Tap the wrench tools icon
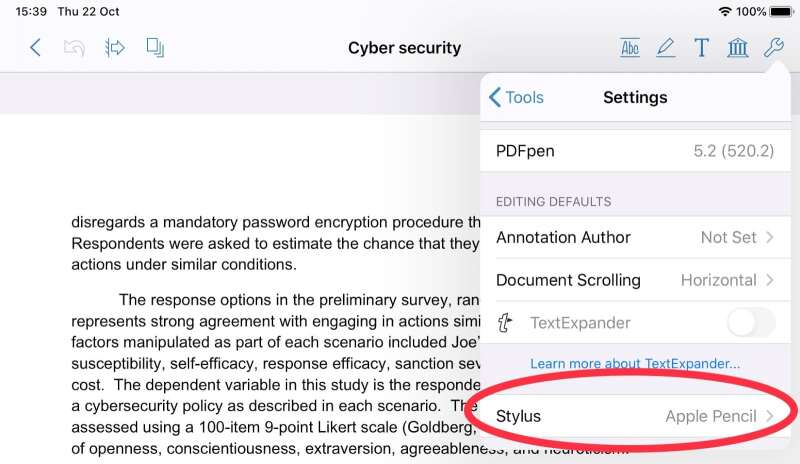Image resolution: width=800 pixels, height=464 pixels. click(x=773, y=47)
